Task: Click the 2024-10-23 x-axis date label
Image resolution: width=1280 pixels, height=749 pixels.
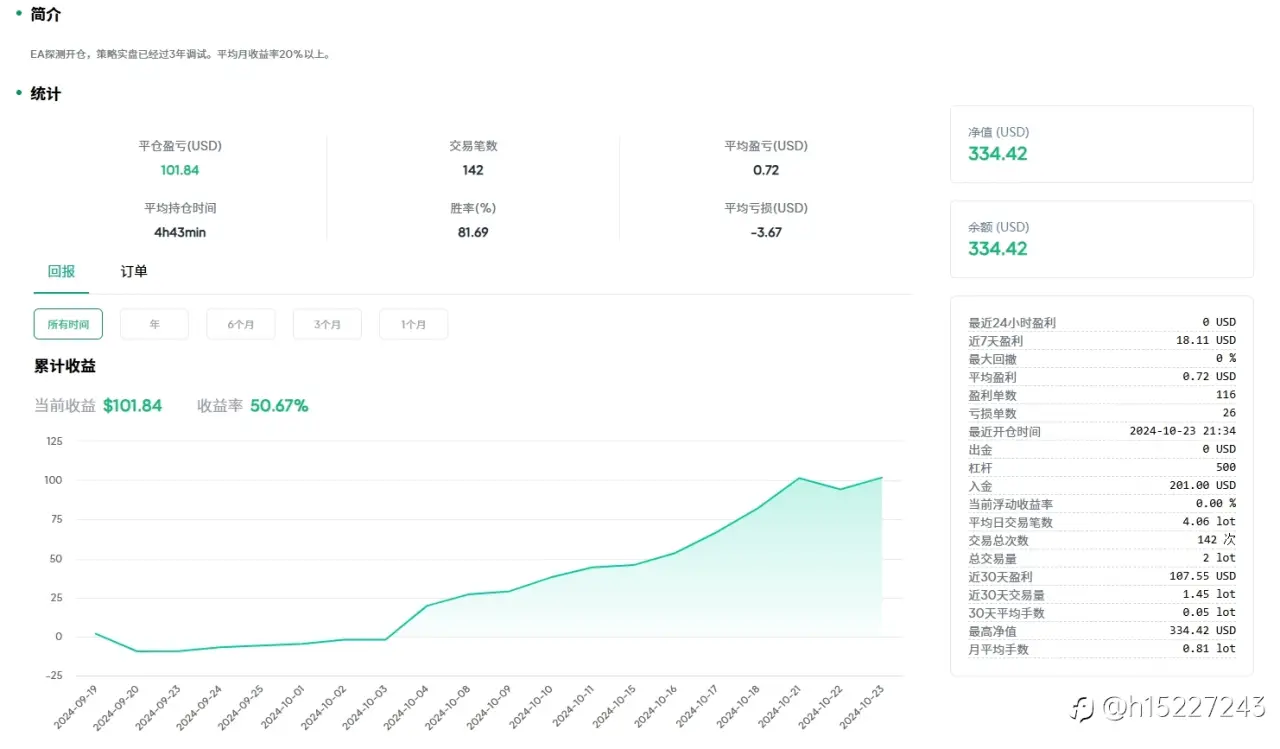Action: pyautogui.click(x=860, y=706)
